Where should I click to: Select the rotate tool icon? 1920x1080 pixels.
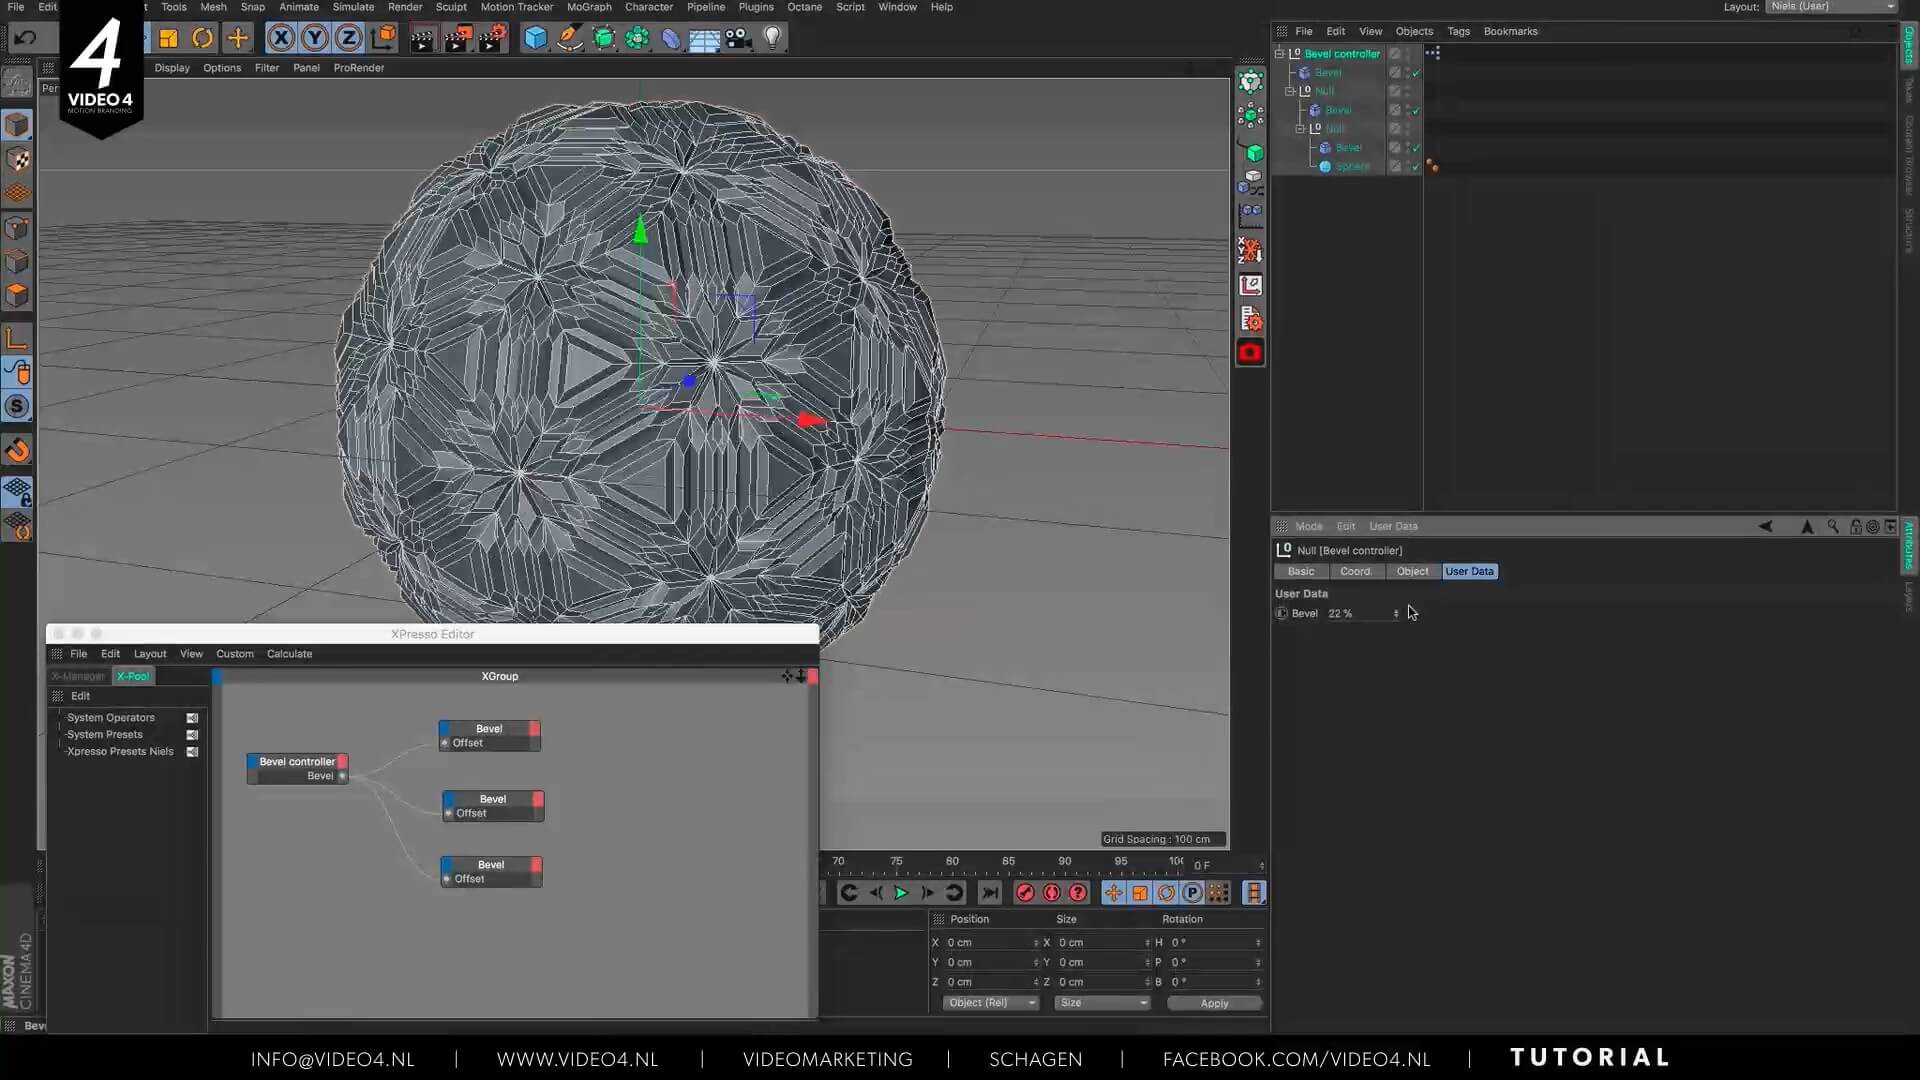[x=202, y=38]
